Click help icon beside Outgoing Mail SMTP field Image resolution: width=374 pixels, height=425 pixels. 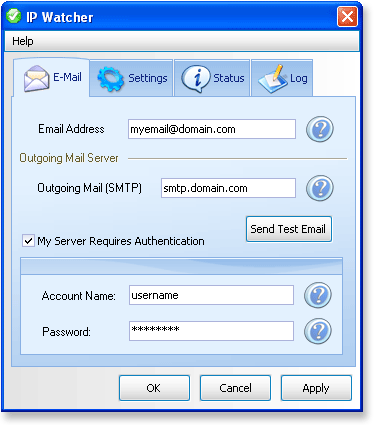point(320,188)
